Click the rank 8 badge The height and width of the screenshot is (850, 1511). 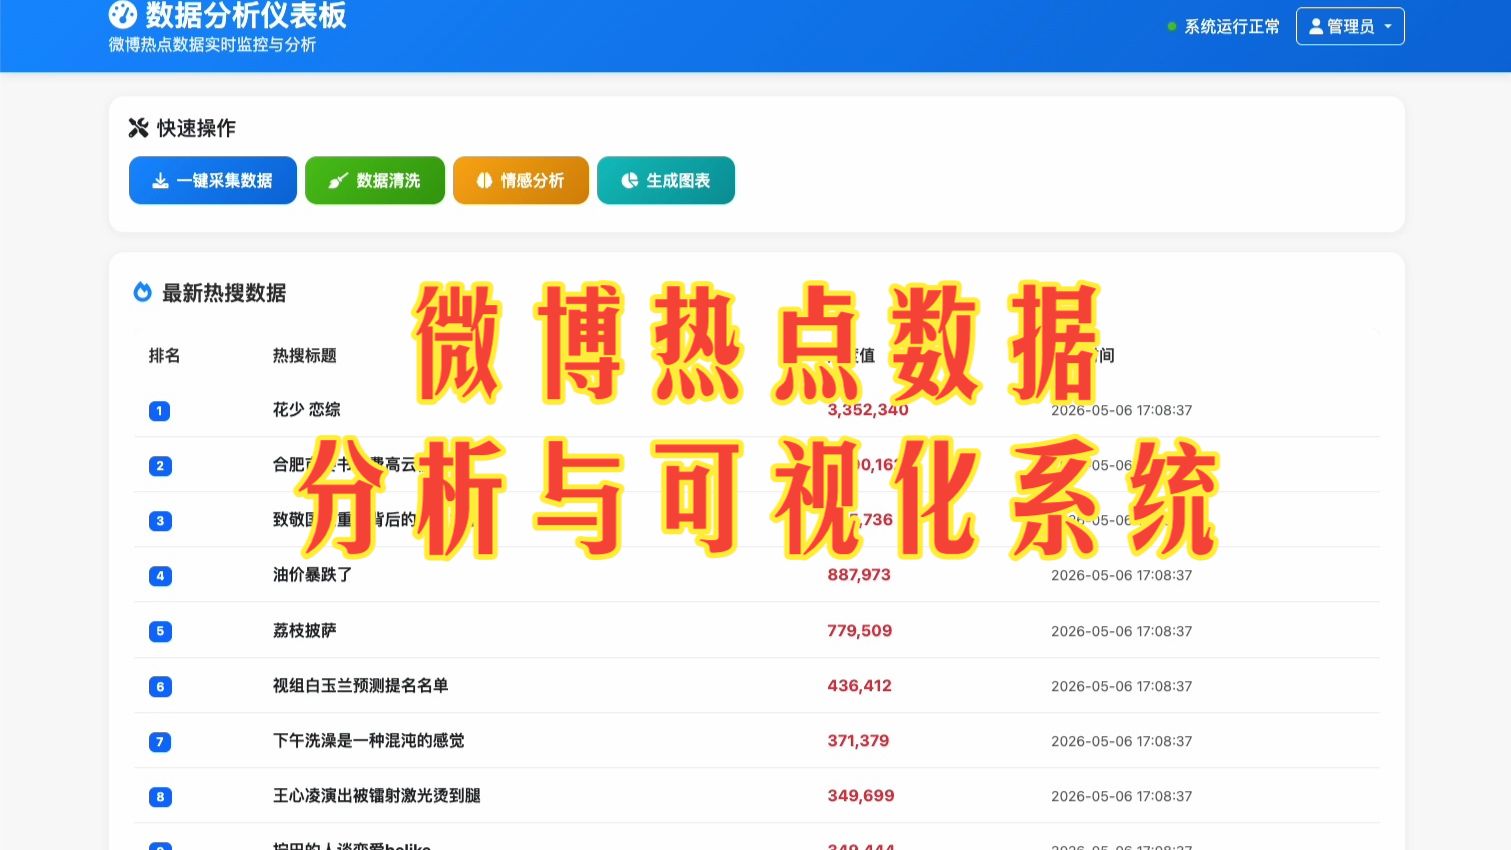(159, 797)
